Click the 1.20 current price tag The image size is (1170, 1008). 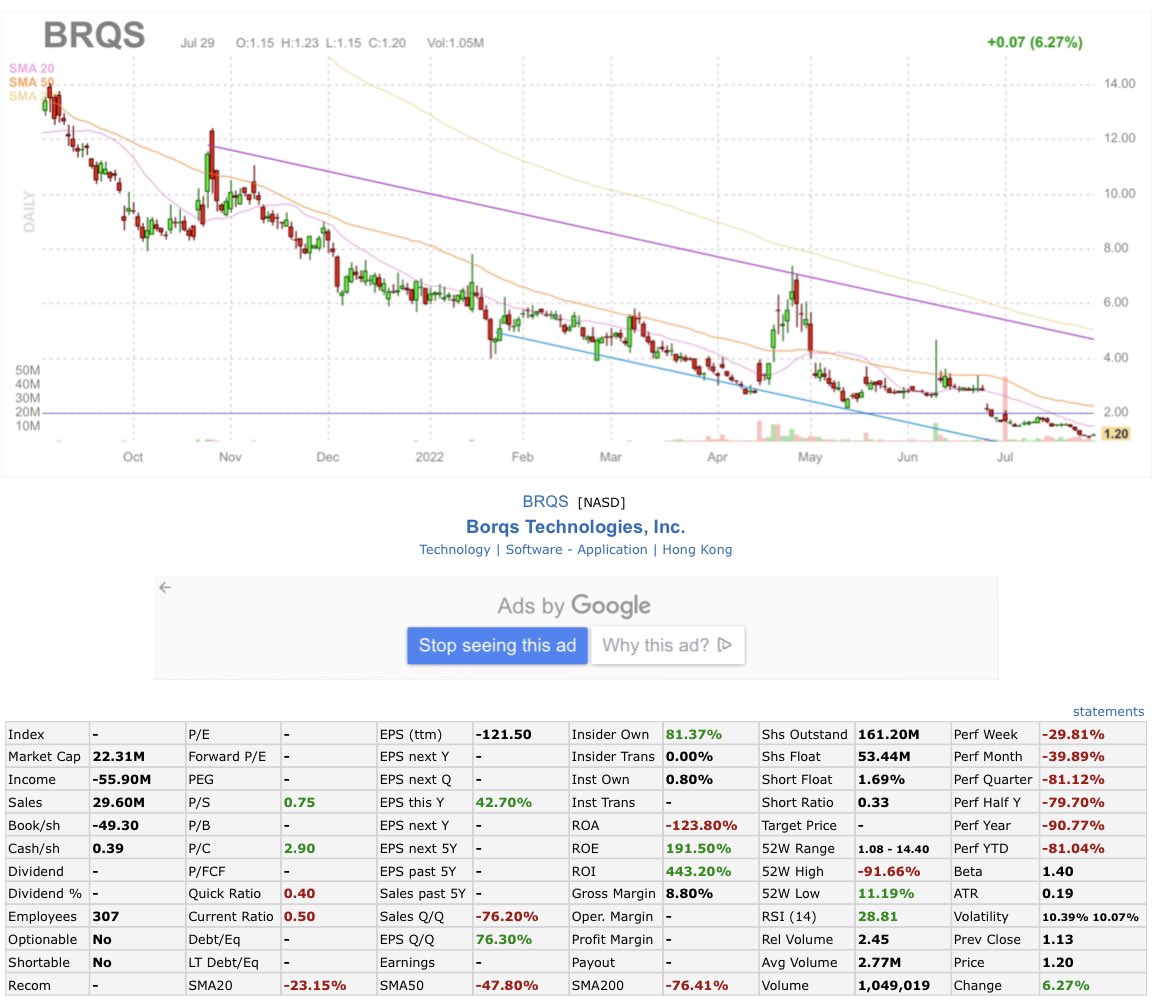pos(1116,434)
